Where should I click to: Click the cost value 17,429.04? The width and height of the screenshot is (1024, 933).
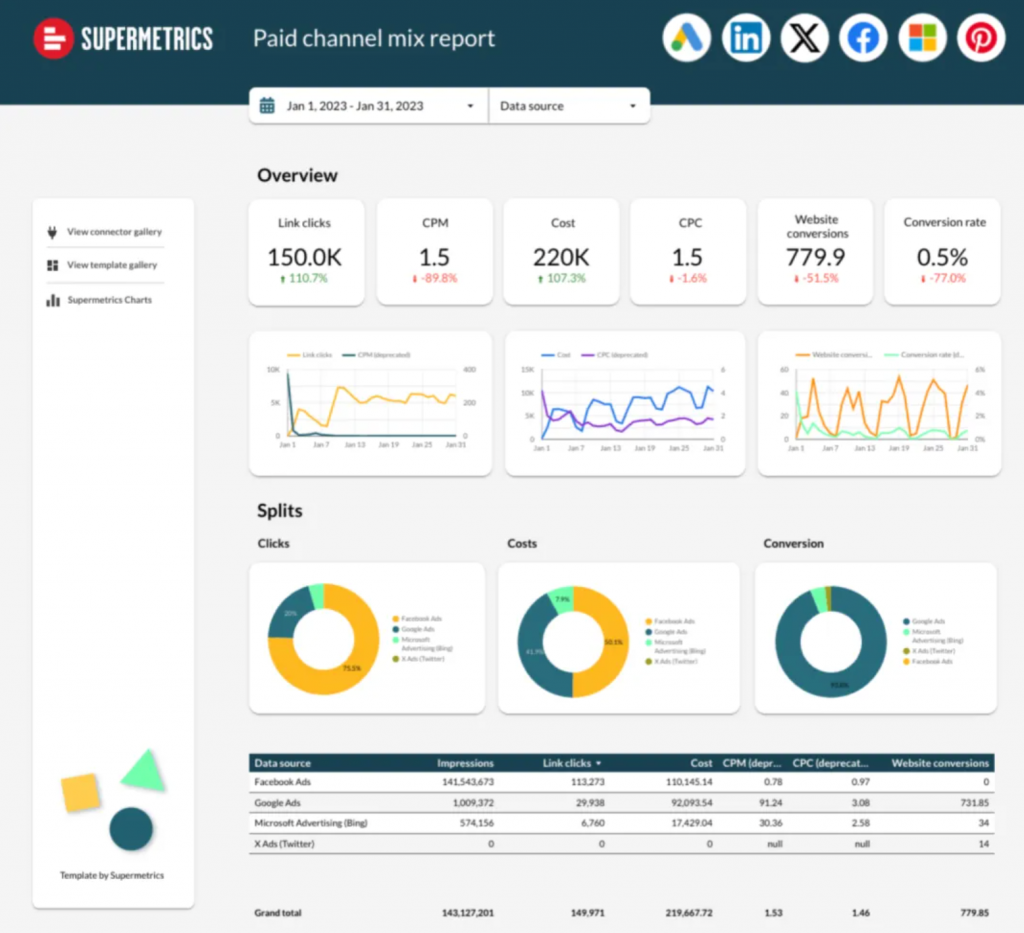pyautogui.click(x=692, y=823)
